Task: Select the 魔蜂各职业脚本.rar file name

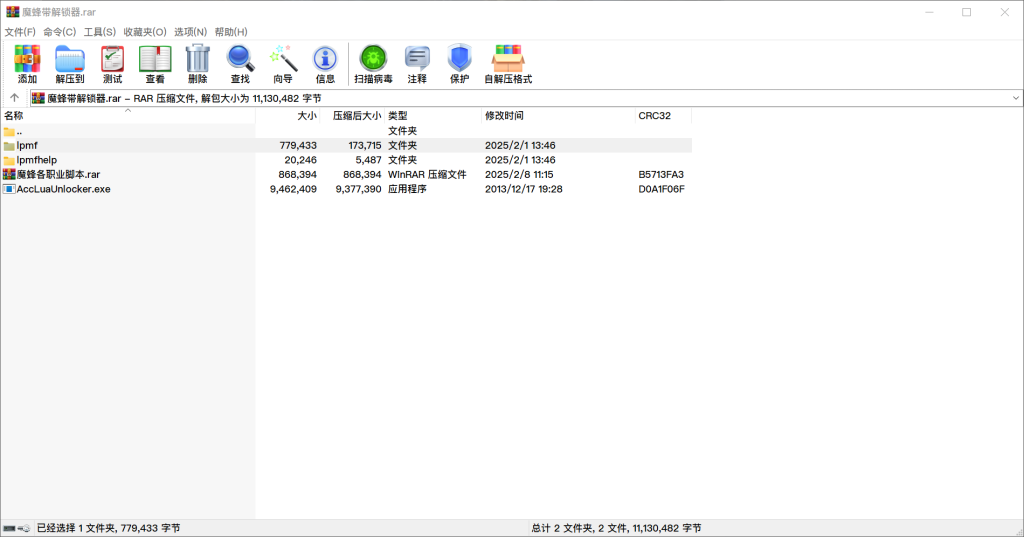Action: (x=59, y=174)
